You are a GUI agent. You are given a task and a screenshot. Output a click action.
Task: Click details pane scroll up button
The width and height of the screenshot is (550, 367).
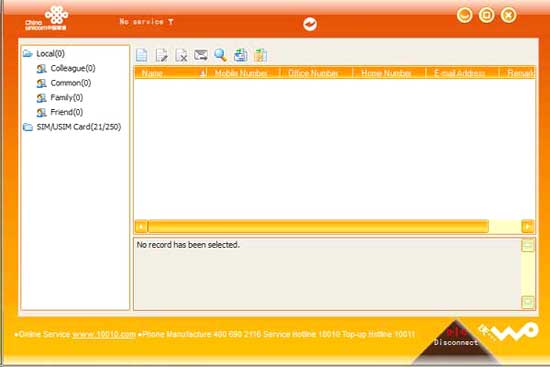tap(528, 245)
